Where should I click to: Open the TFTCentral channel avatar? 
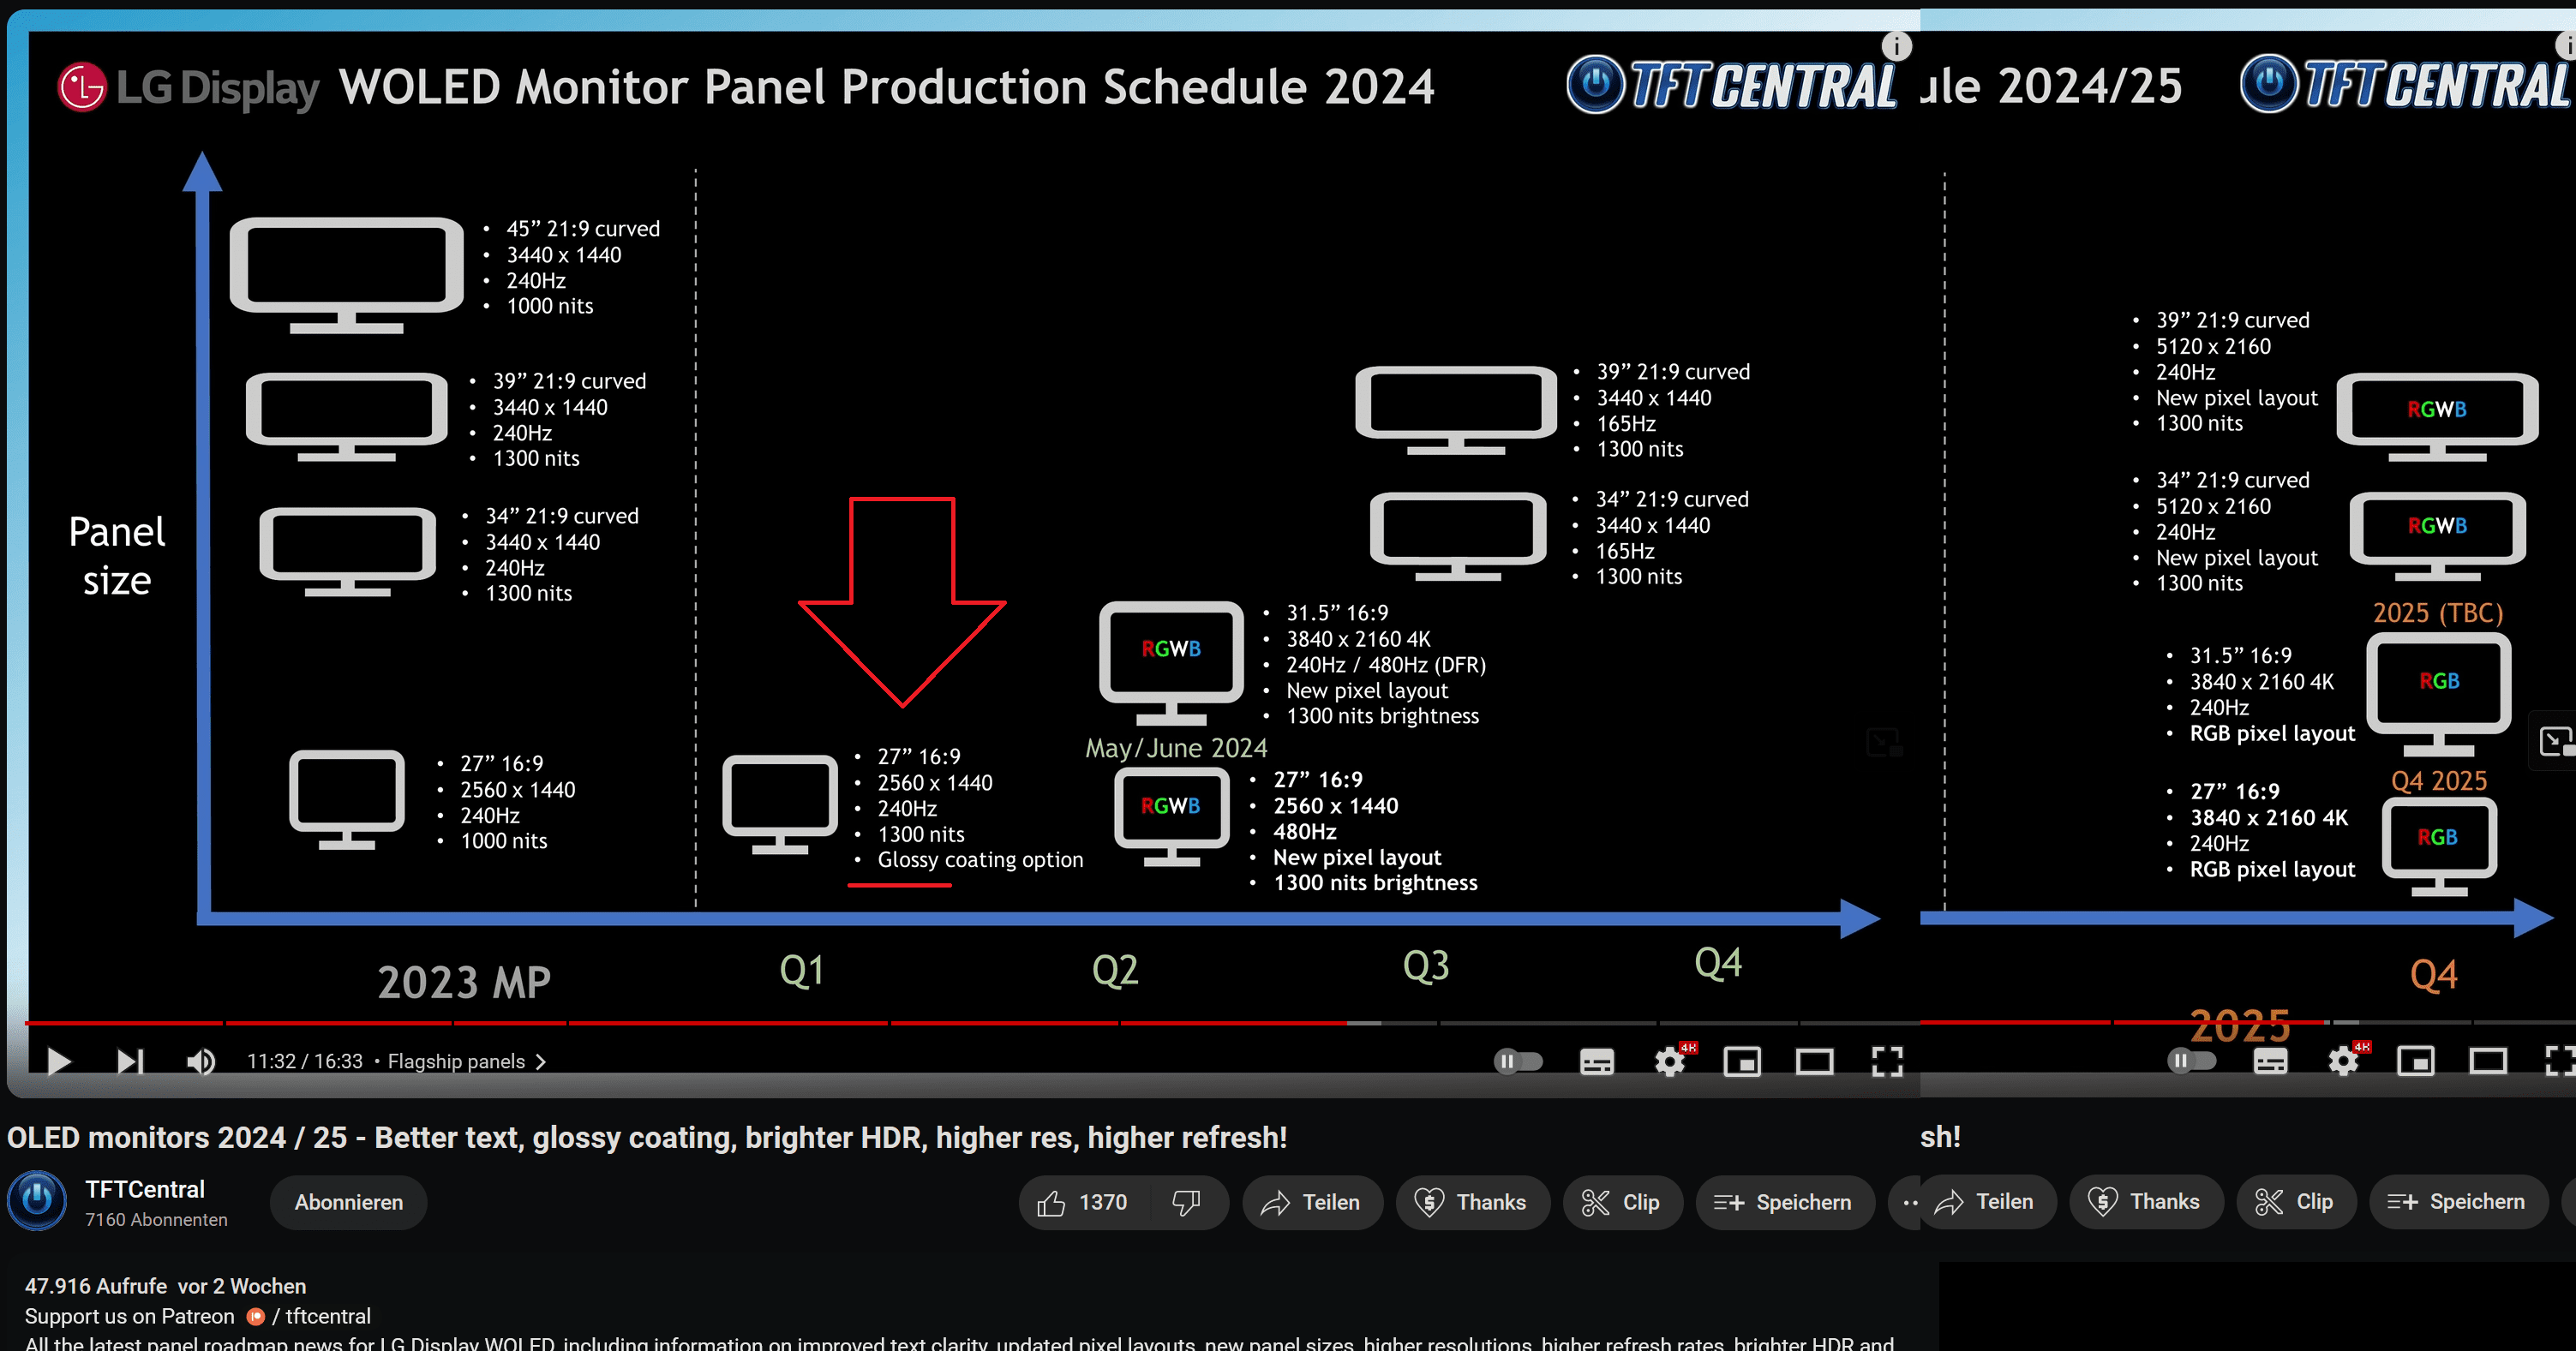click(37, 1199)
